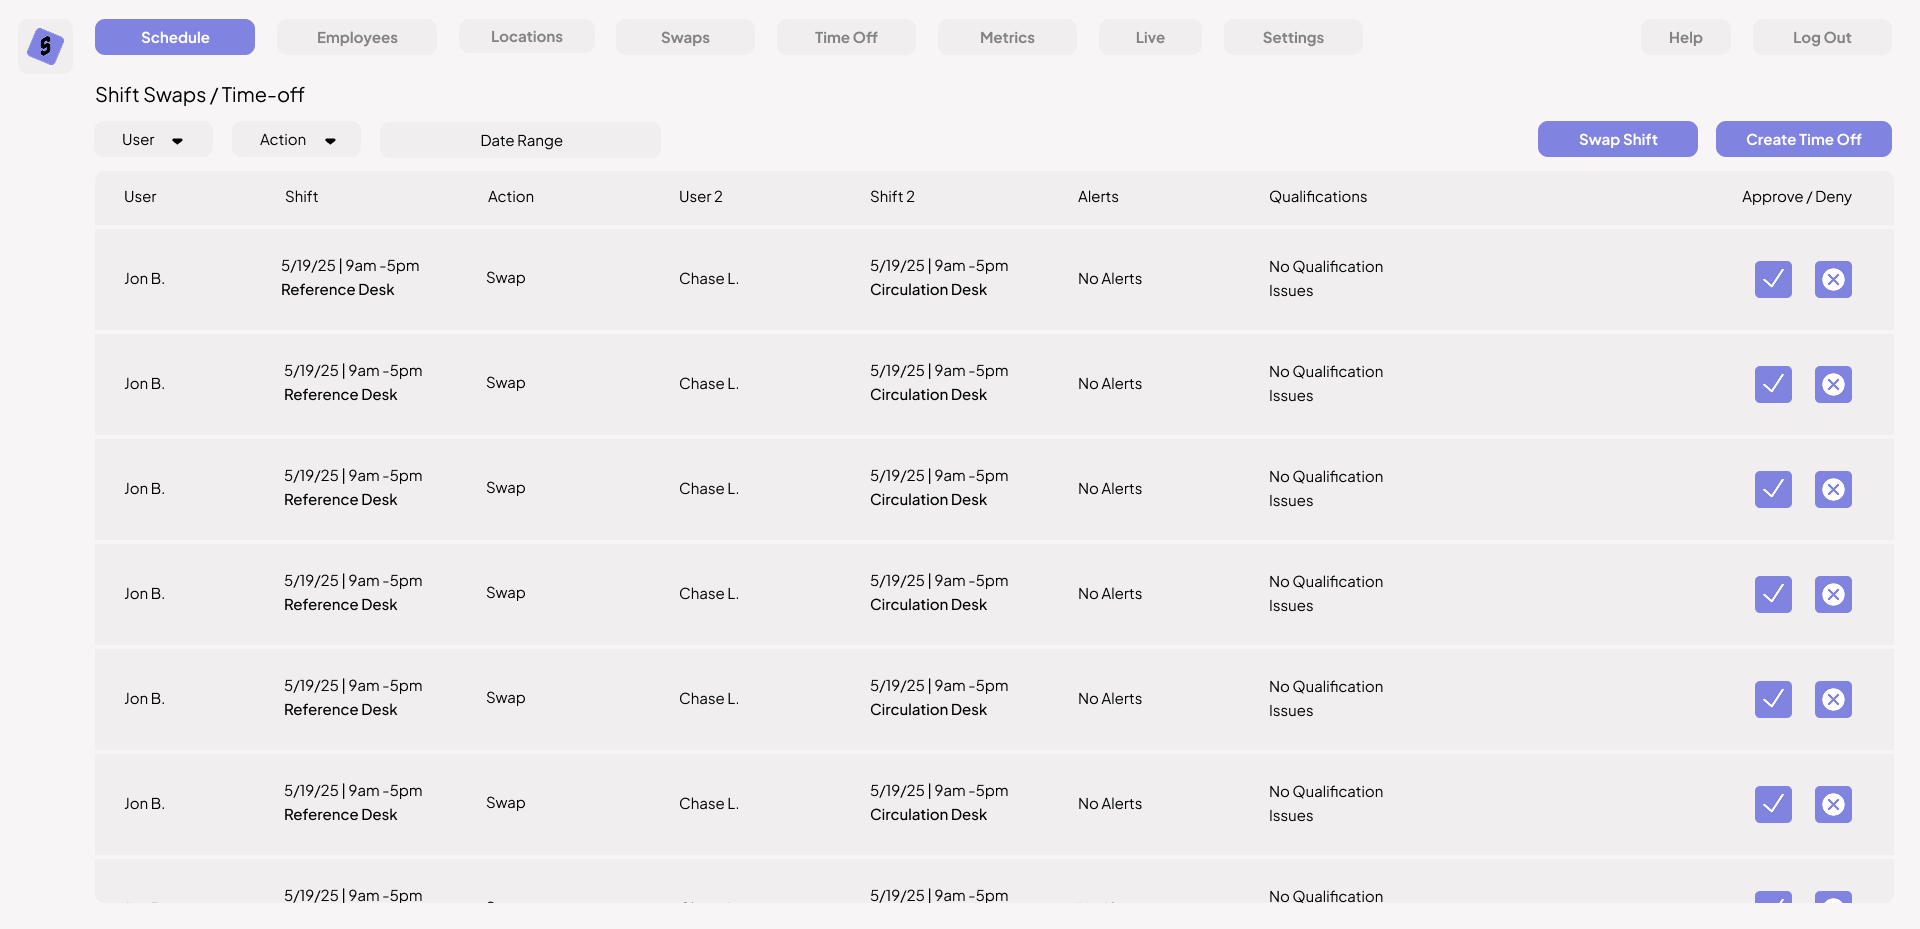Click the app logo icon
This screenshot has width=1920, height=929.
coord(45,46)
